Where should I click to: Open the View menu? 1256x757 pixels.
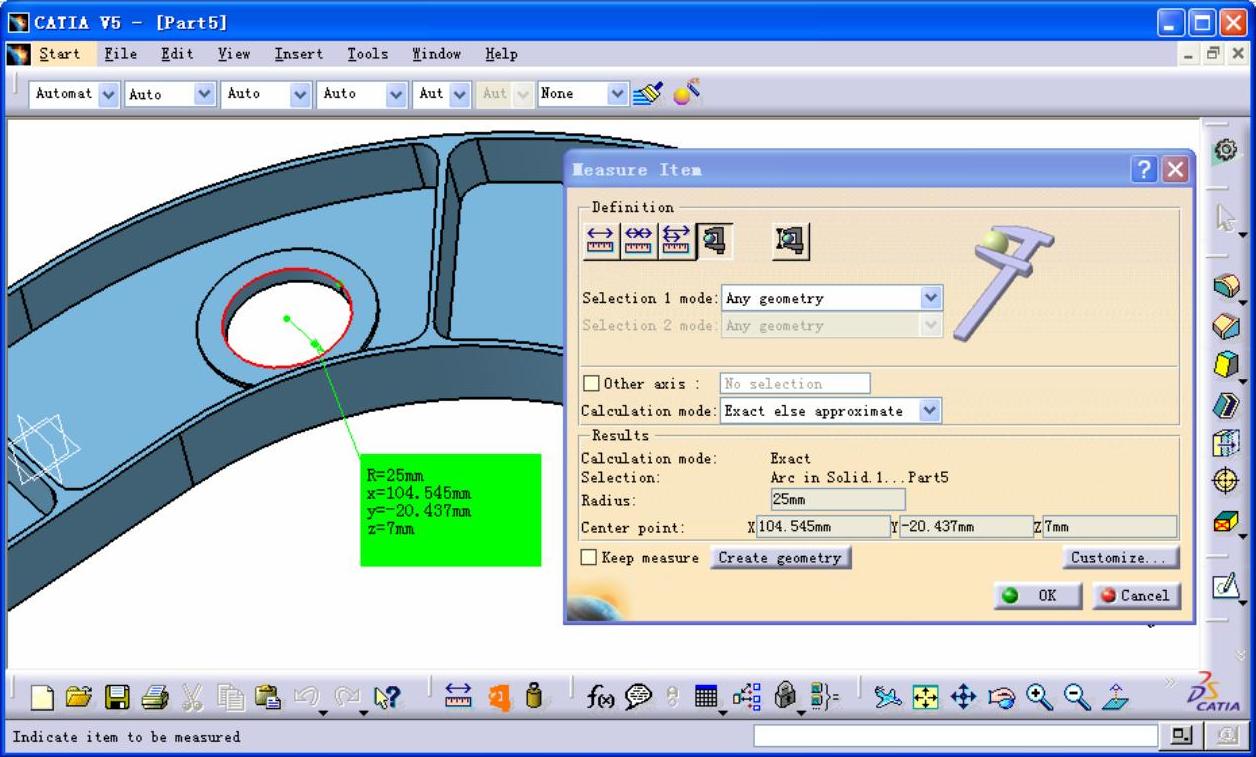point(234,54)
